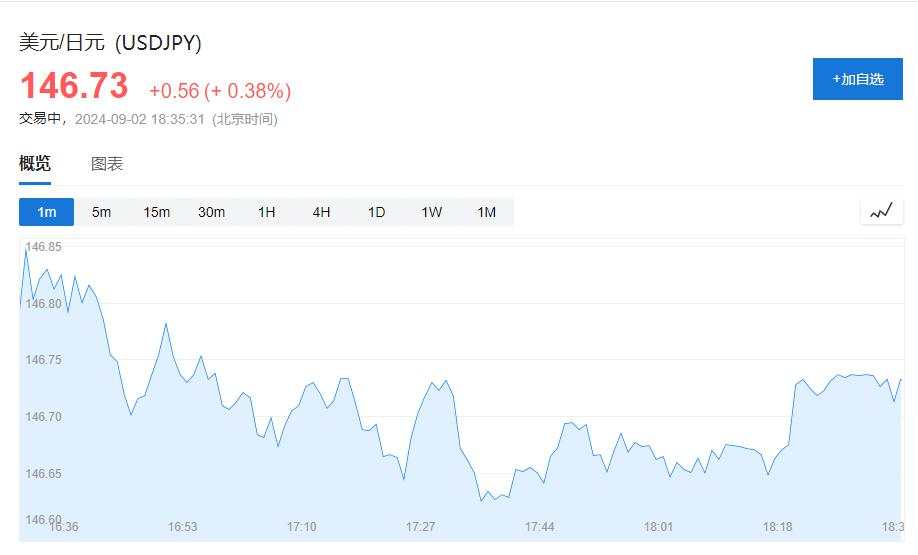Set chart to 1D period
This screenshot has width=918, height=555.
tap(376, 212)
